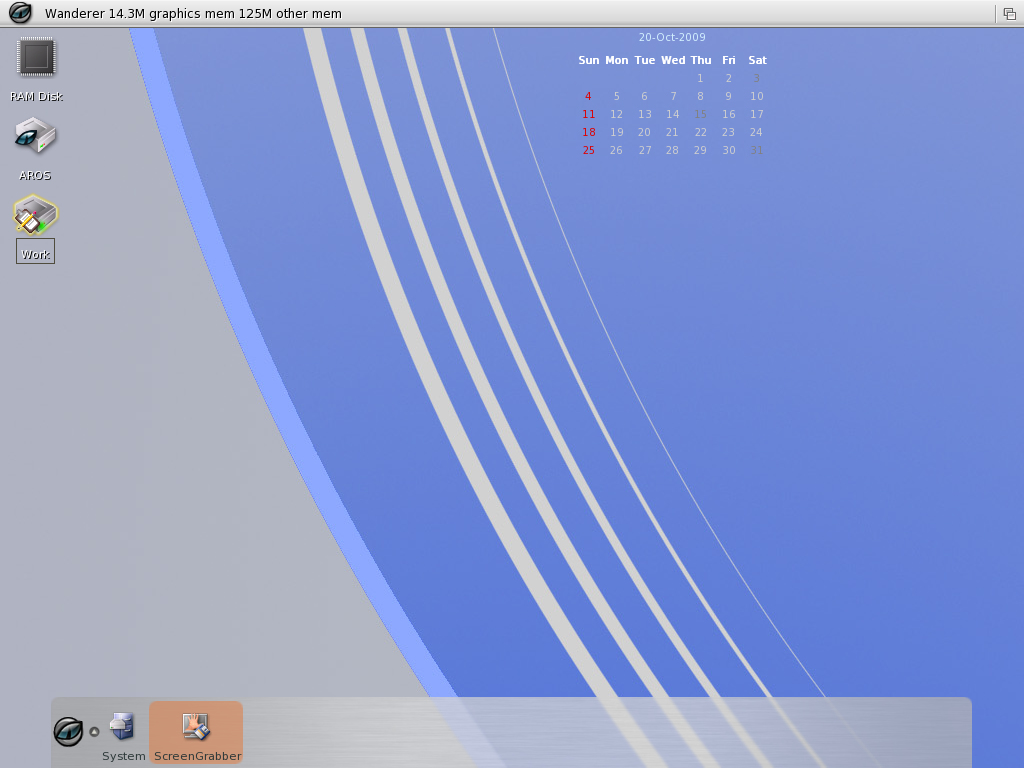Select red Sunday date 11 in calendar
1024x768 pixels.
click(588, 115)
